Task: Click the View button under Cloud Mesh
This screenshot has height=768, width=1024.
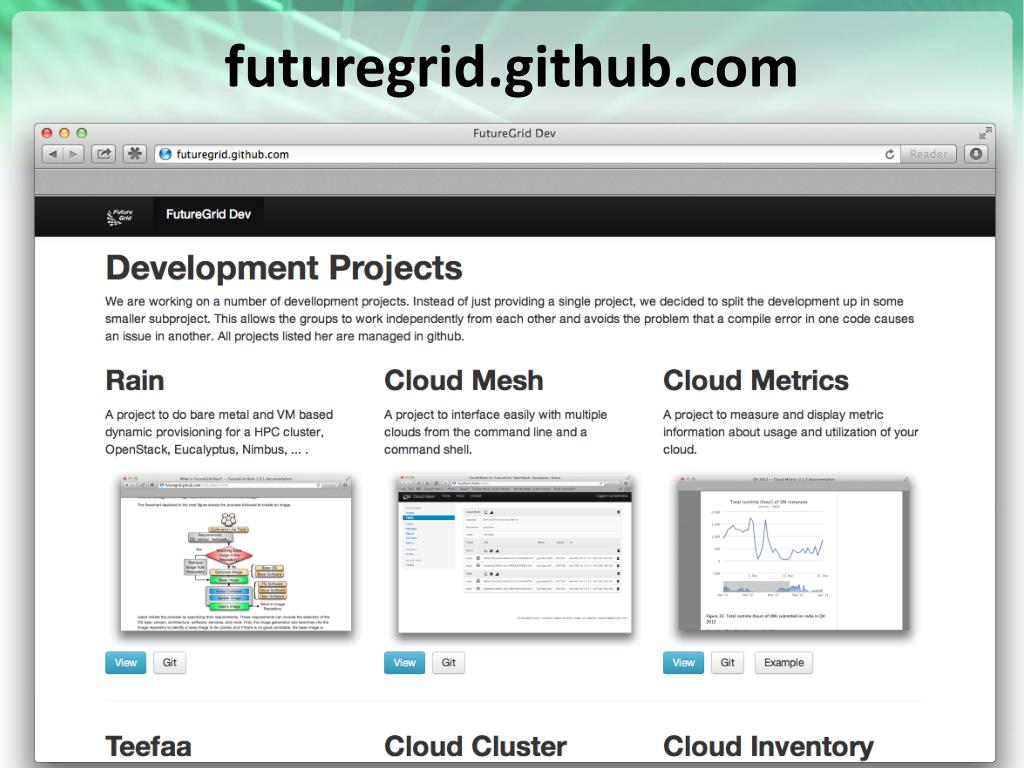Action: pos(404,663)
